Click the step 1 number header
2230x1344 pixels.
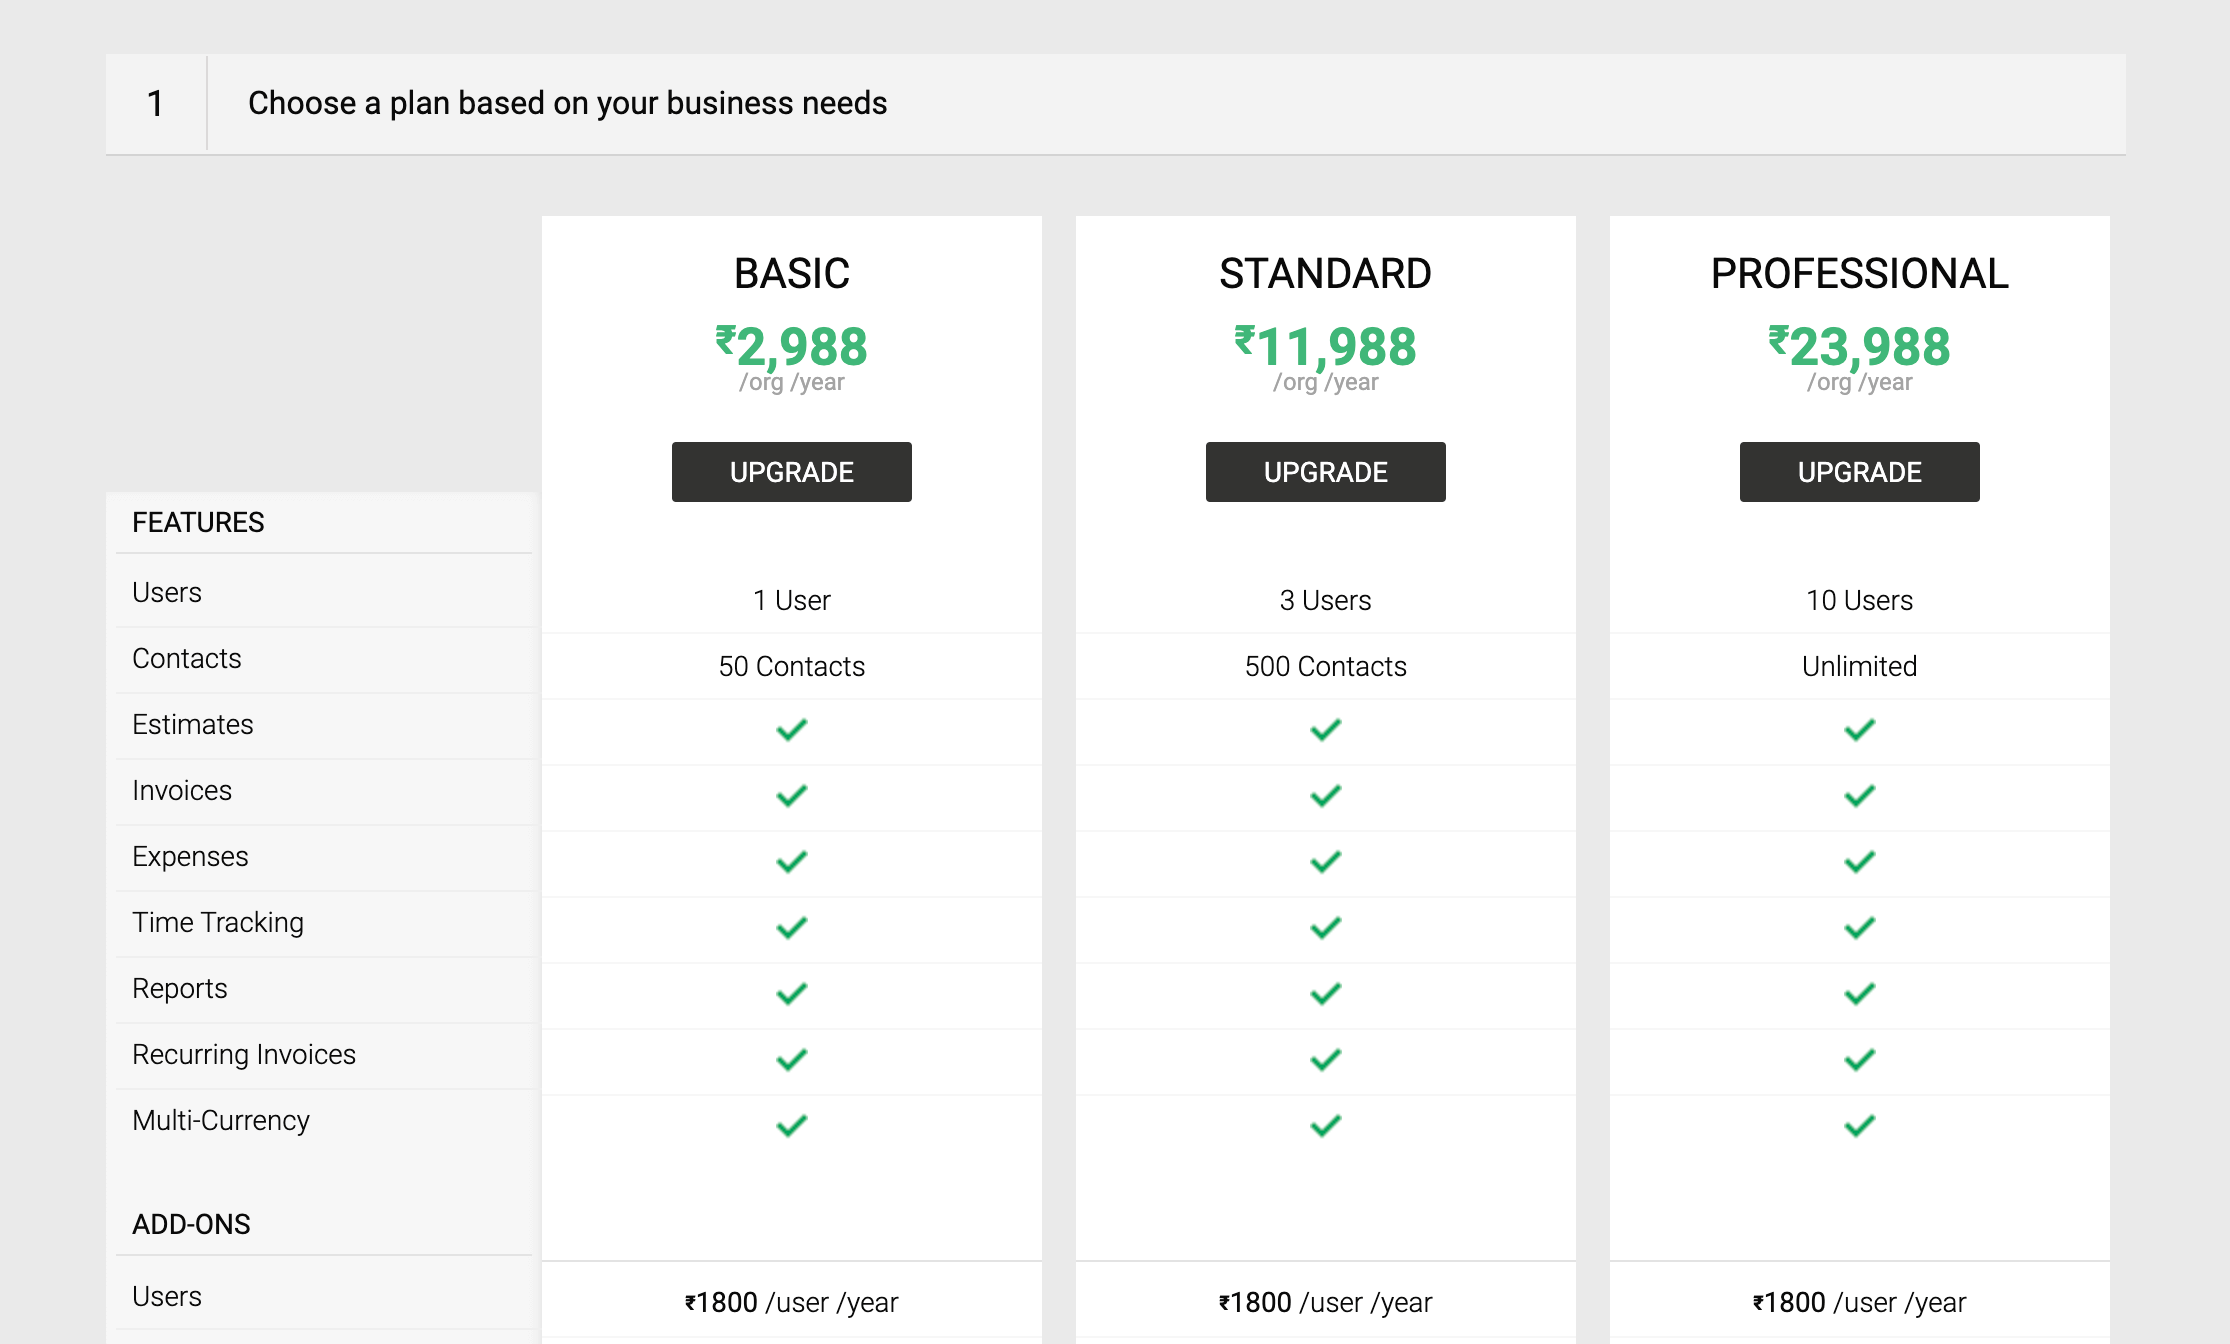tap(155, 103)
